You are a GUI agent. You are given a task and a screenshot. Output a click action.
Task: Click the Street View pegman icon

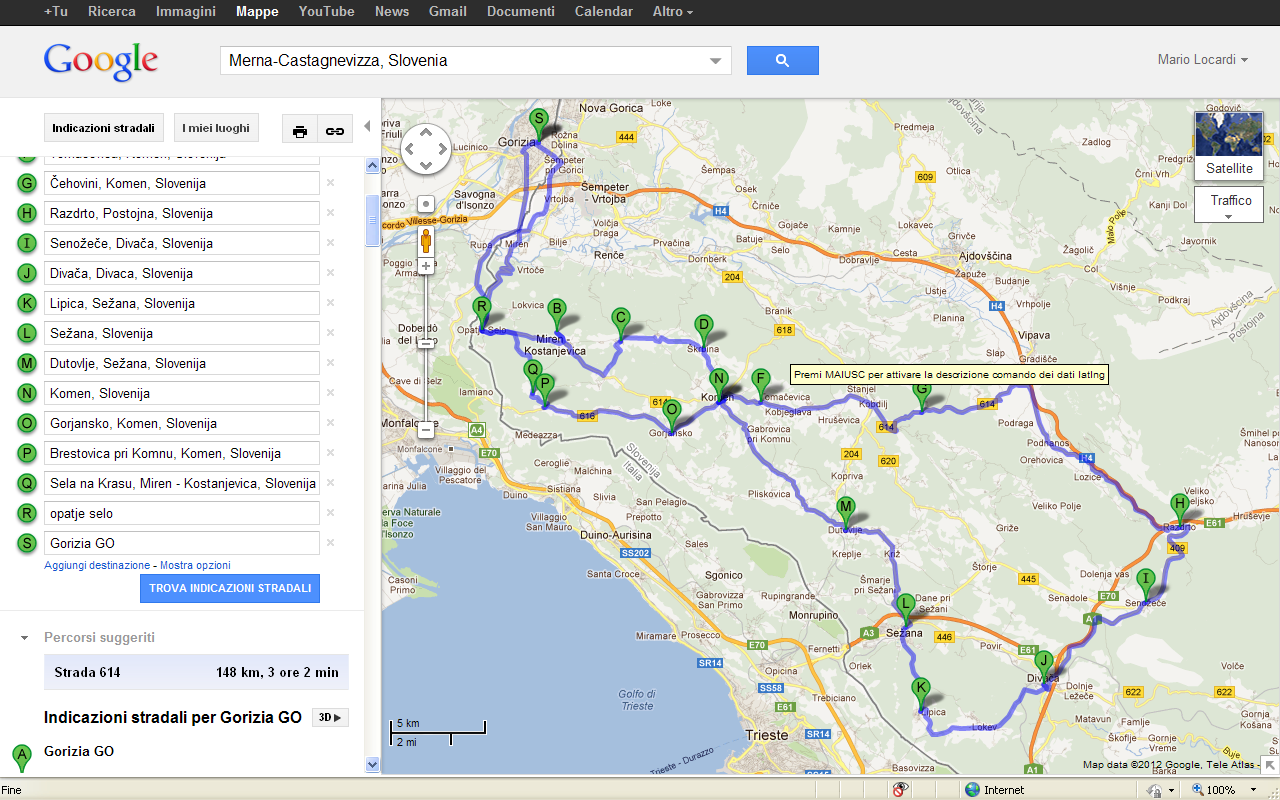pyautogui.click(x=426, y=241)
